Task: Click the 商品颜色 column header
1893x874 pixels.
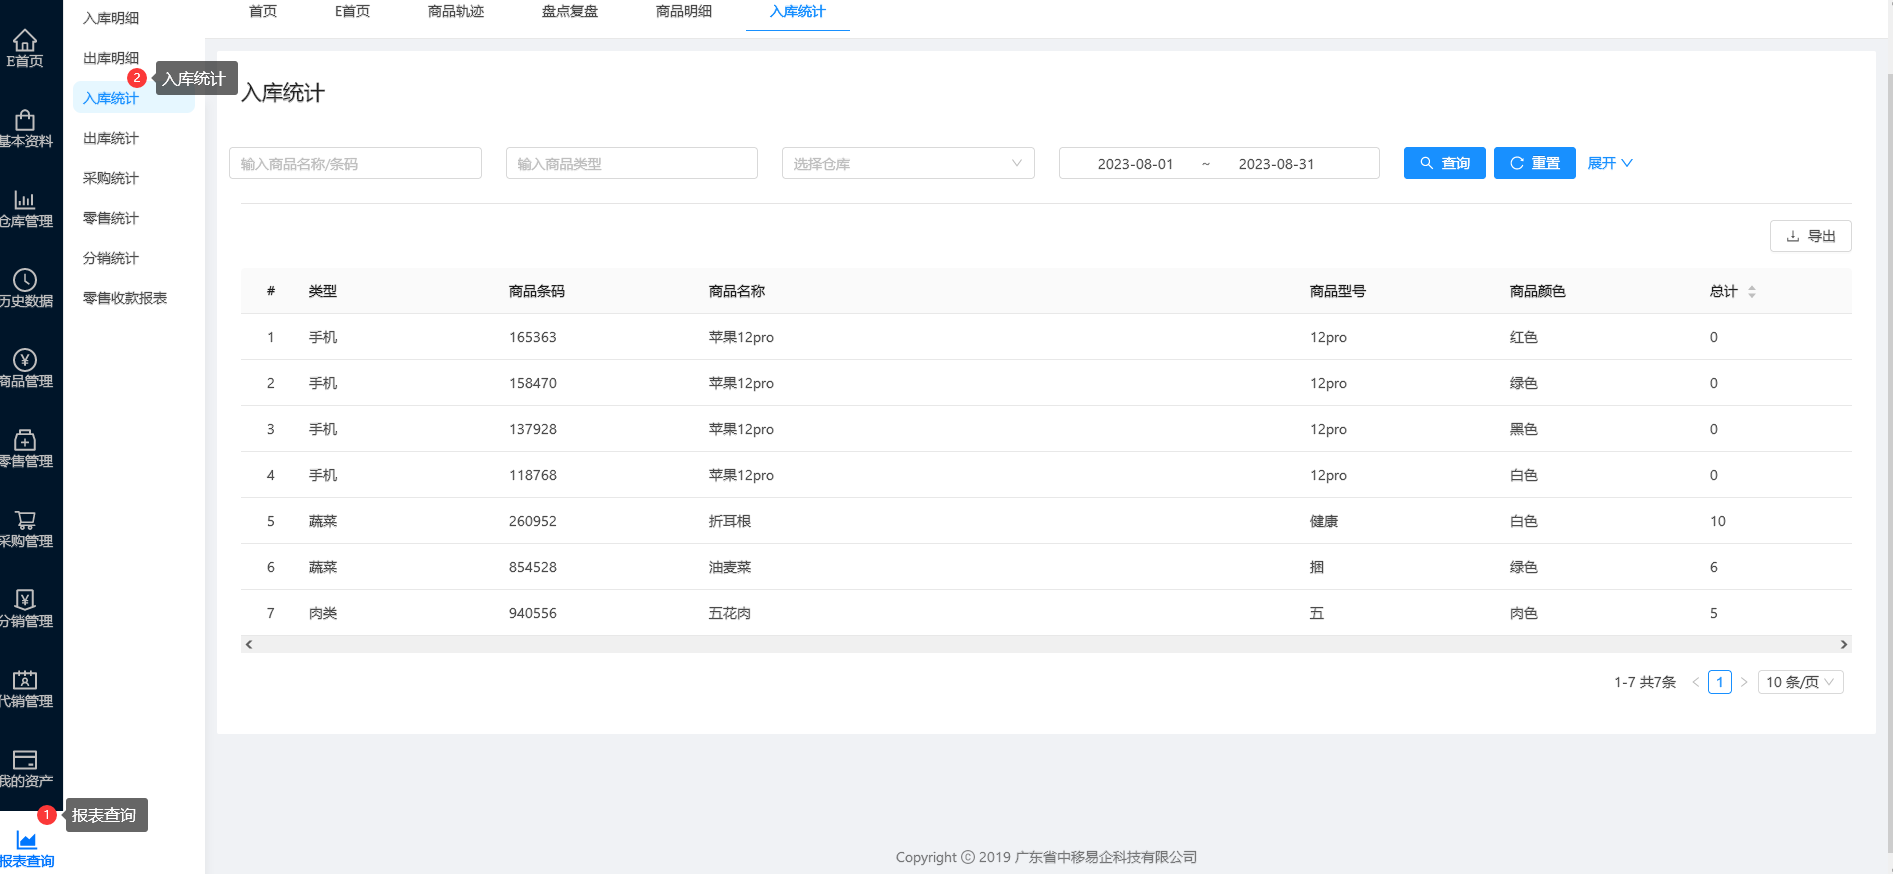Action: tap(1538, 291)
